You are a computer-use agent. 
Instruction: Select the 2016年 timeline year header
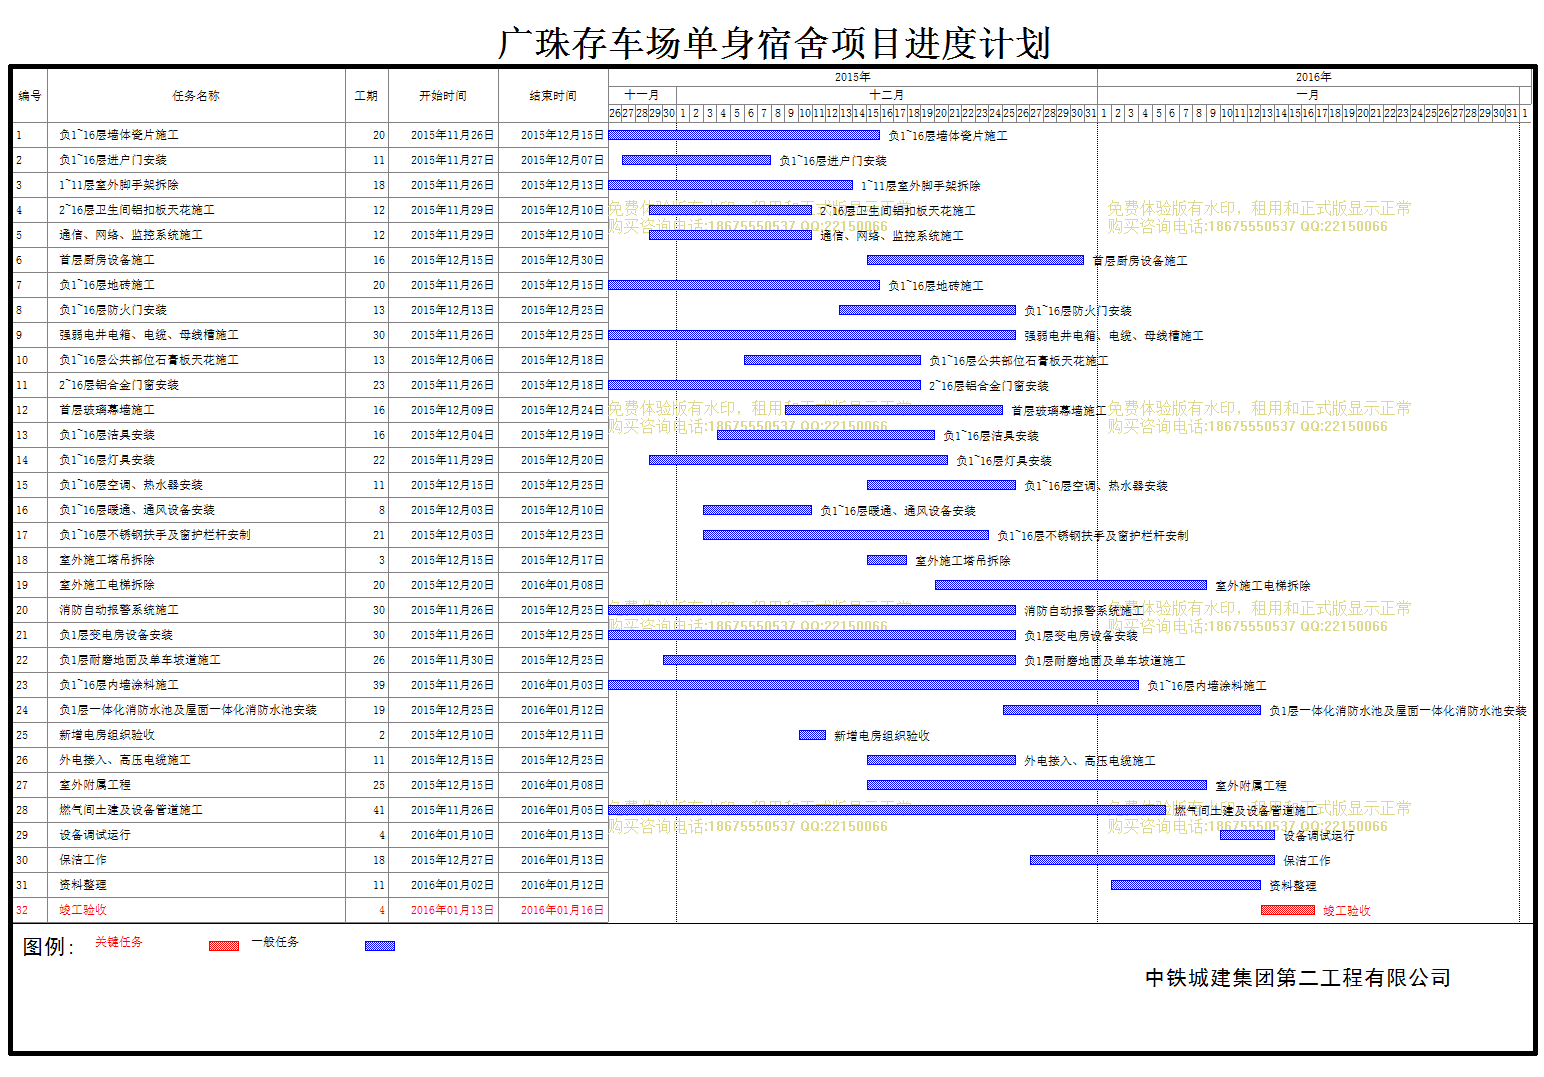(x=1313, y=77)
